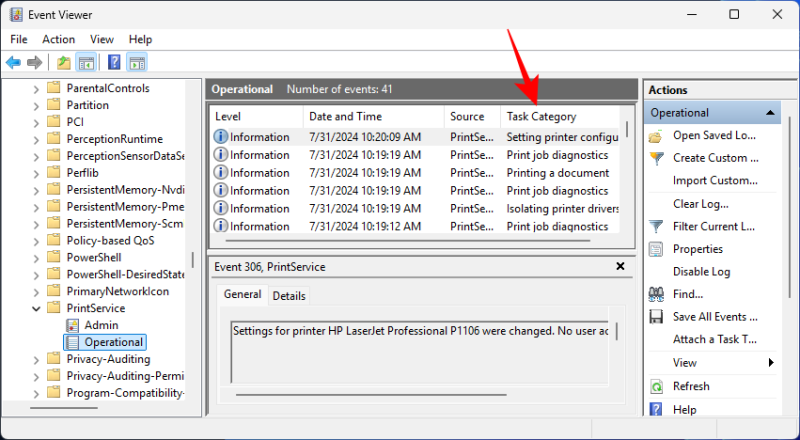Open the Action menu in the menu bar
Screen dimensions: 800x440
click(58, 39)
